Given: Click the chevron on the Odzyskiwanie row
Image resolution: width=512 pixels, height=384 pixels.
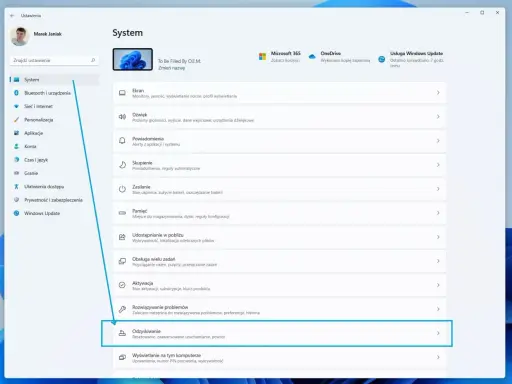Looking at the screenshot, I should pos(438,333).
